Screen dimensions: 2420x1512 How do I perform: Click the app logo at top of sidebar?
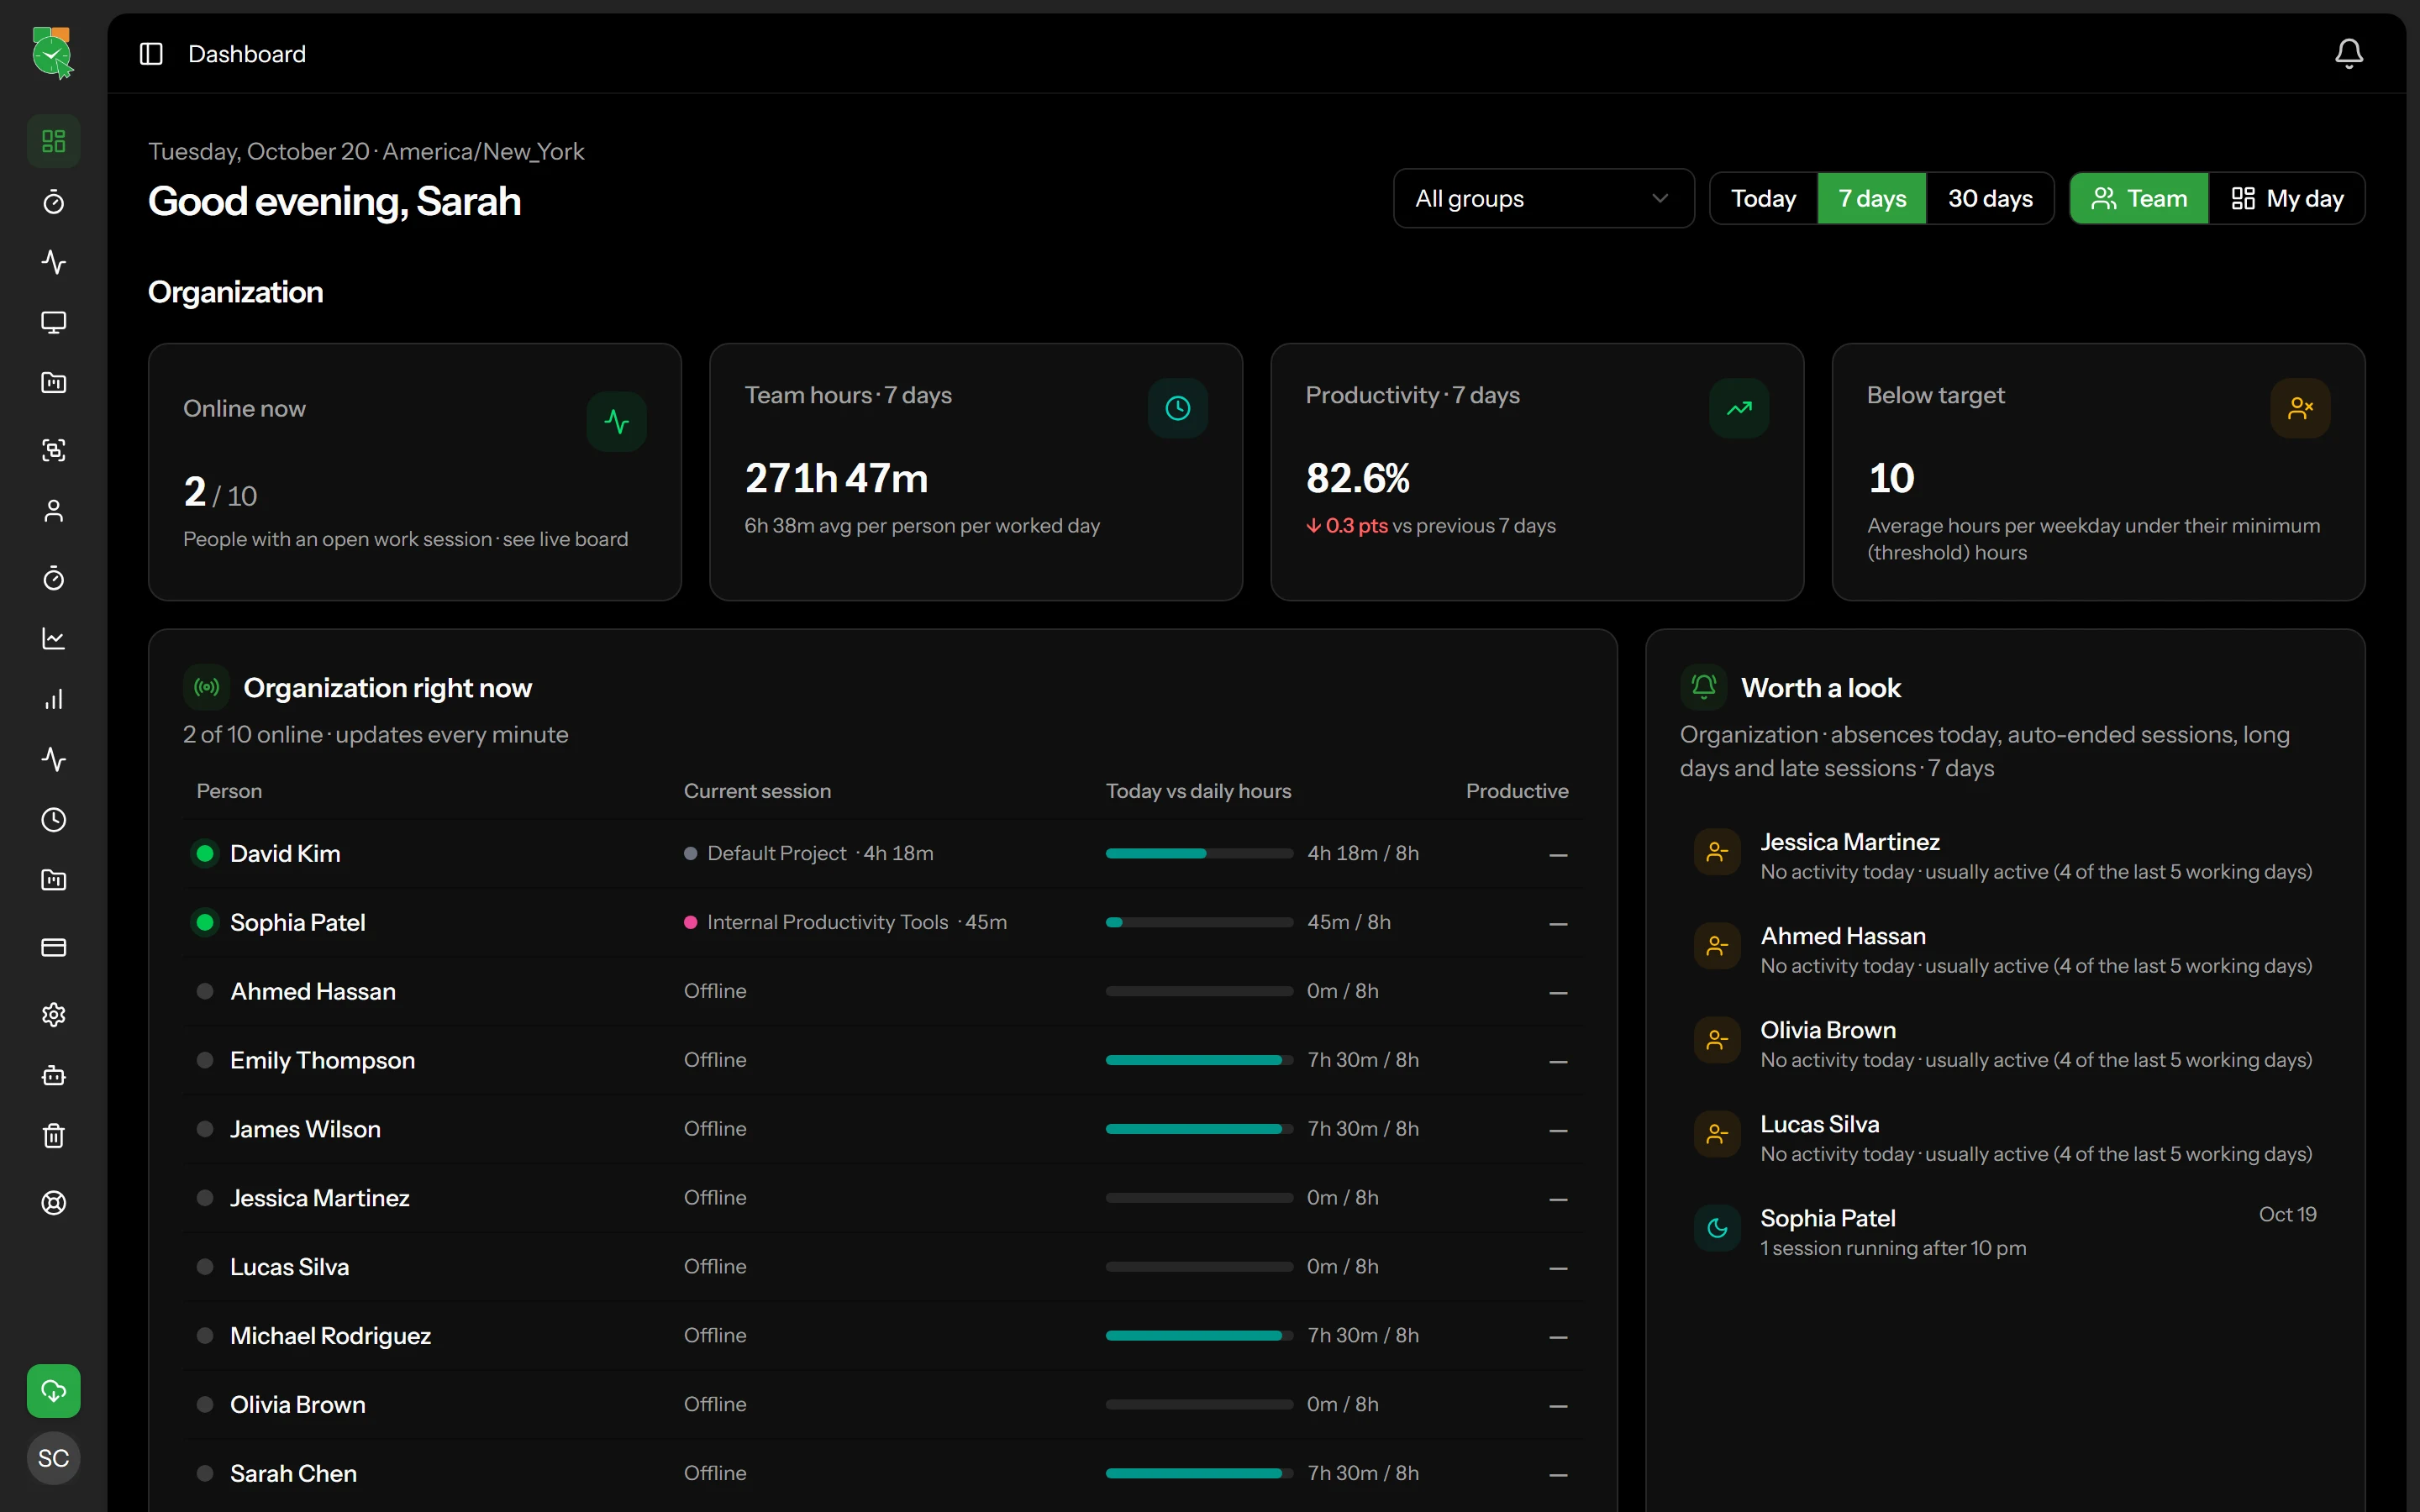pyautogui.click(x=52, y=53)
